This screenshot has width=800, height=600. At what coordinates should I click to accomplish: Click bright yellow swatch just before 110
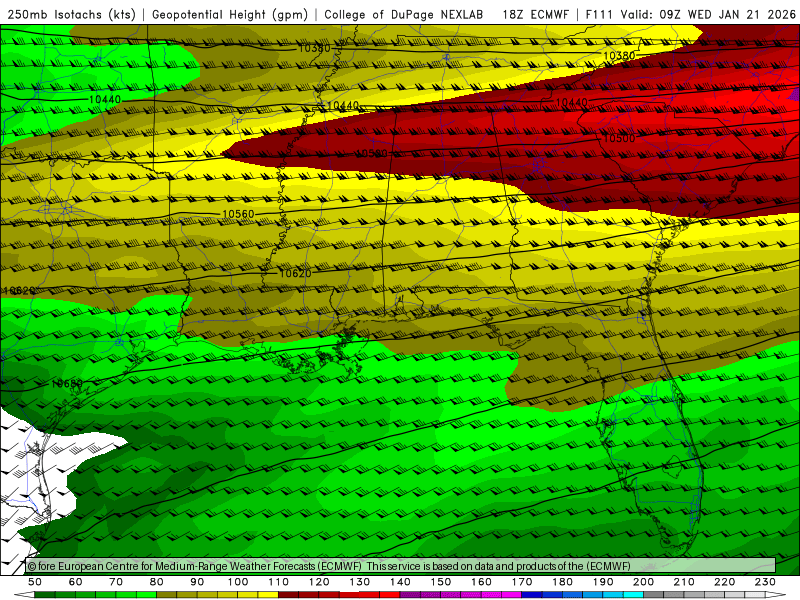[268, 595]
